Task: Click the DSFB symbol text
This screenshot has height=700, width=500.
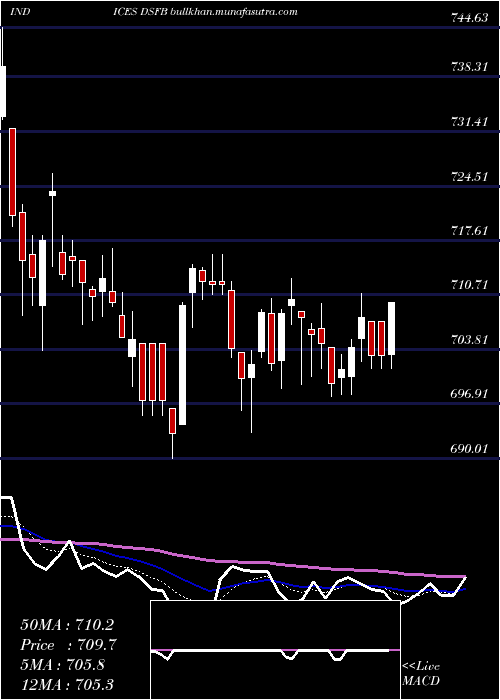Action: pyautogui.click(x=153, y=12)
